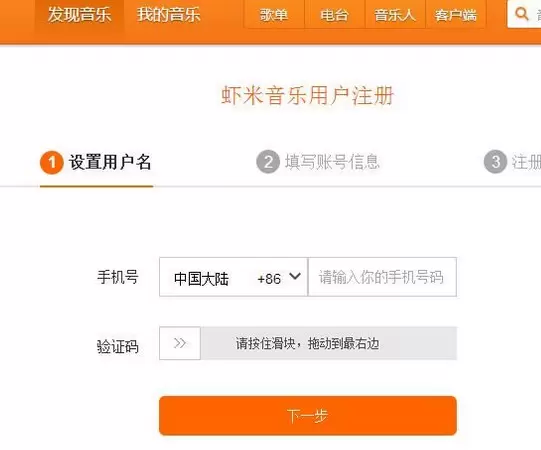Screen dimensions: 541x450
Task: Click the 填写账号信息 step label
Action: point(332,162)
